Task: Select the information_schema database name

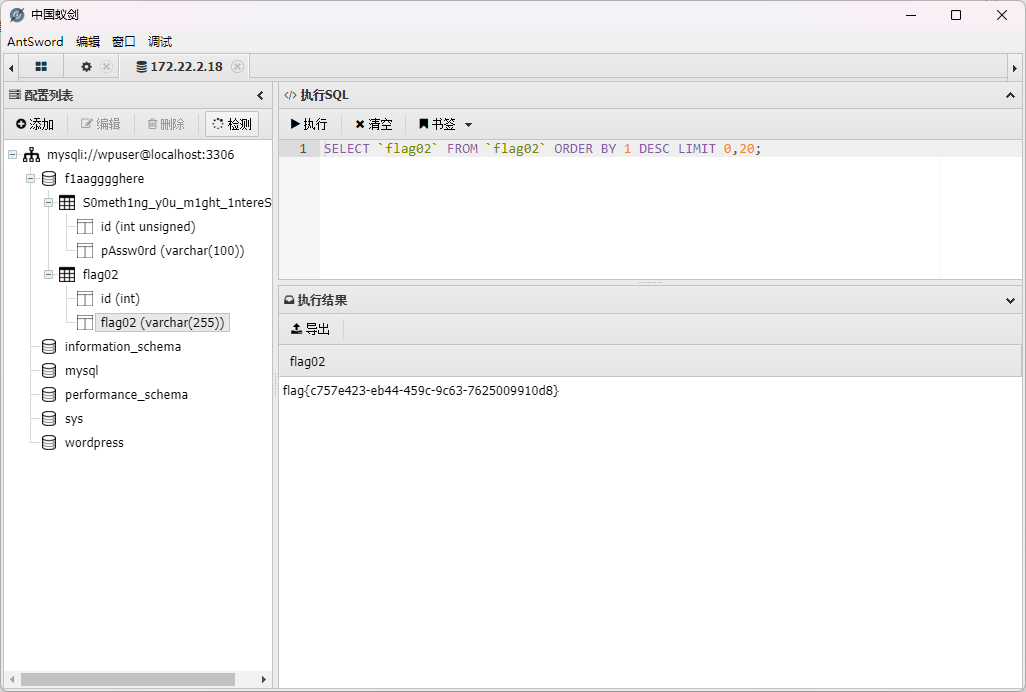Action: coord(122,347)
